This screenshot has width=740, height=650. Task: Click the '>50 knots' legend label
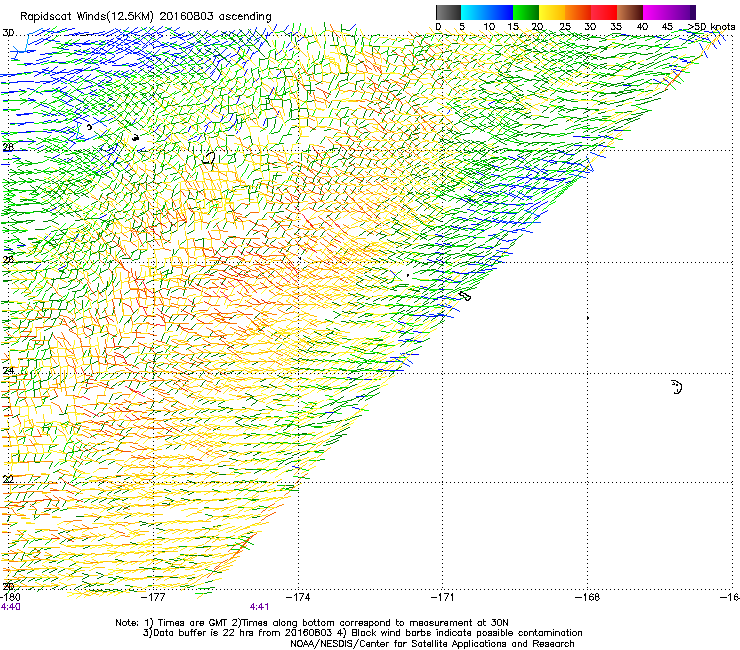click(x=711, y=27)
